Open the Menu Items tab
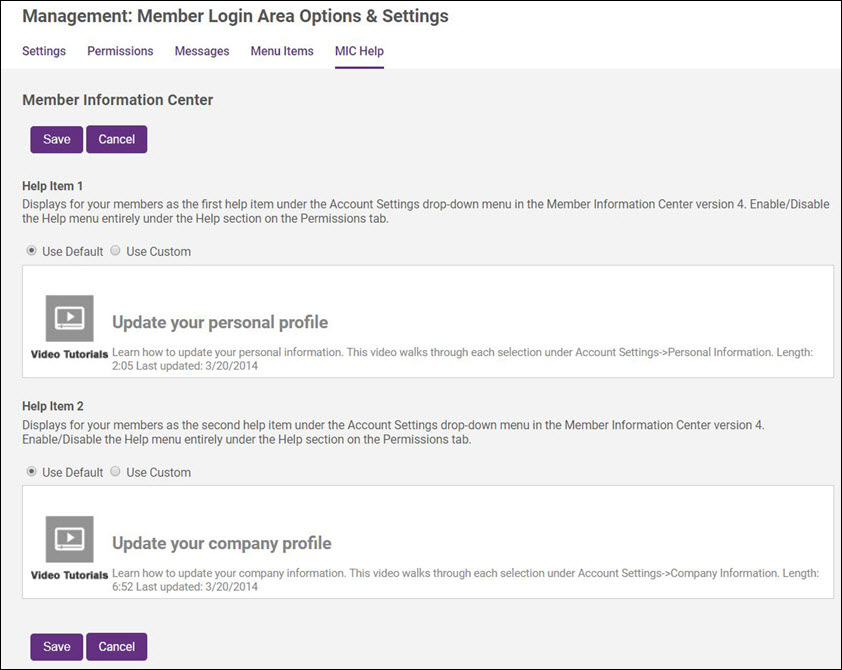The width and height of the screenshot is (842, 670). click(x=282, y=51)
